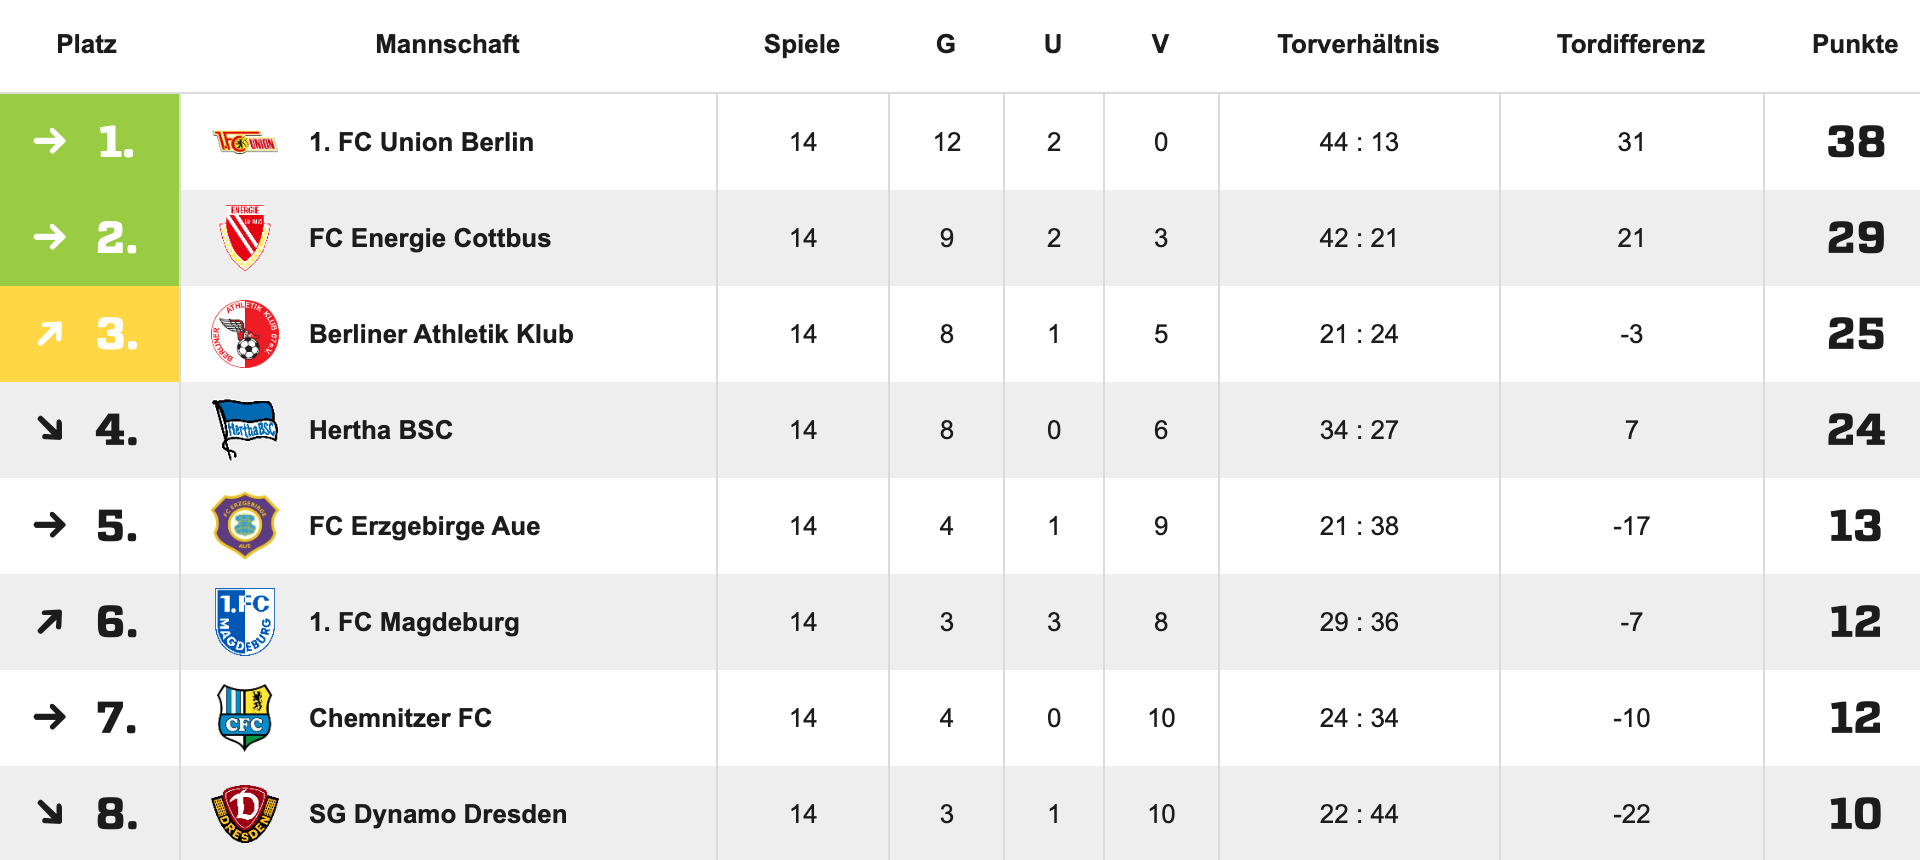The height and width of the screenshot is (860, 1920).
Task: Click the Berliner Athletik Klub crest
Action: [245, 334]
